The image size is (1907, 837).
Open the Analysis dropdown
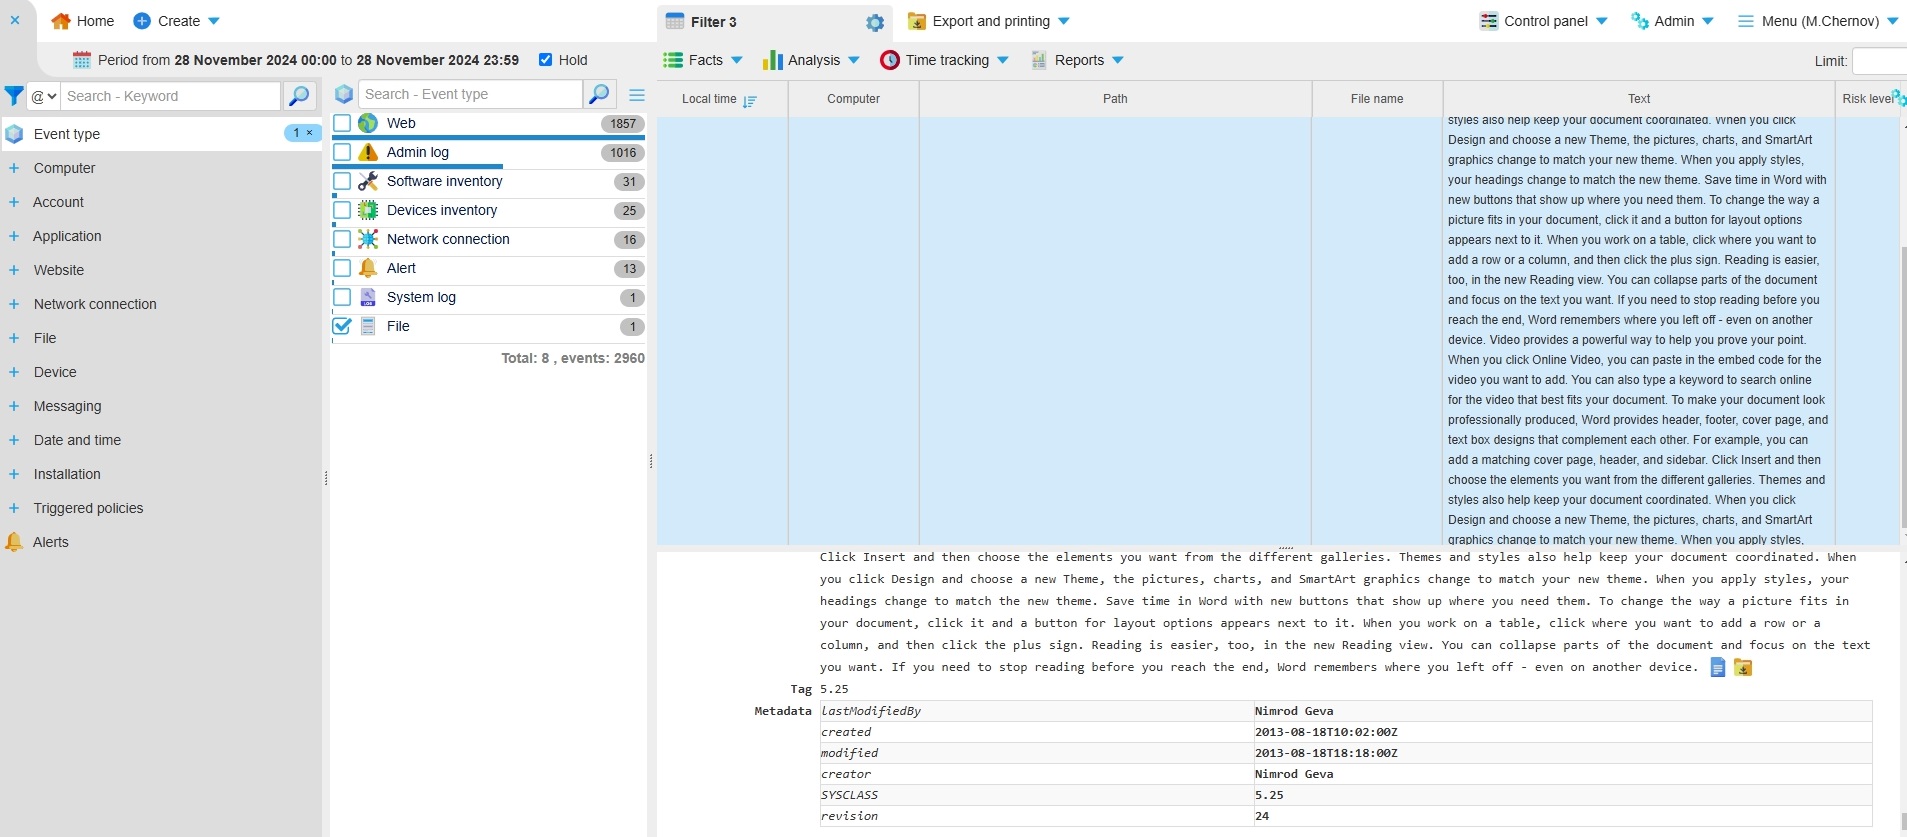pos(811,60)
